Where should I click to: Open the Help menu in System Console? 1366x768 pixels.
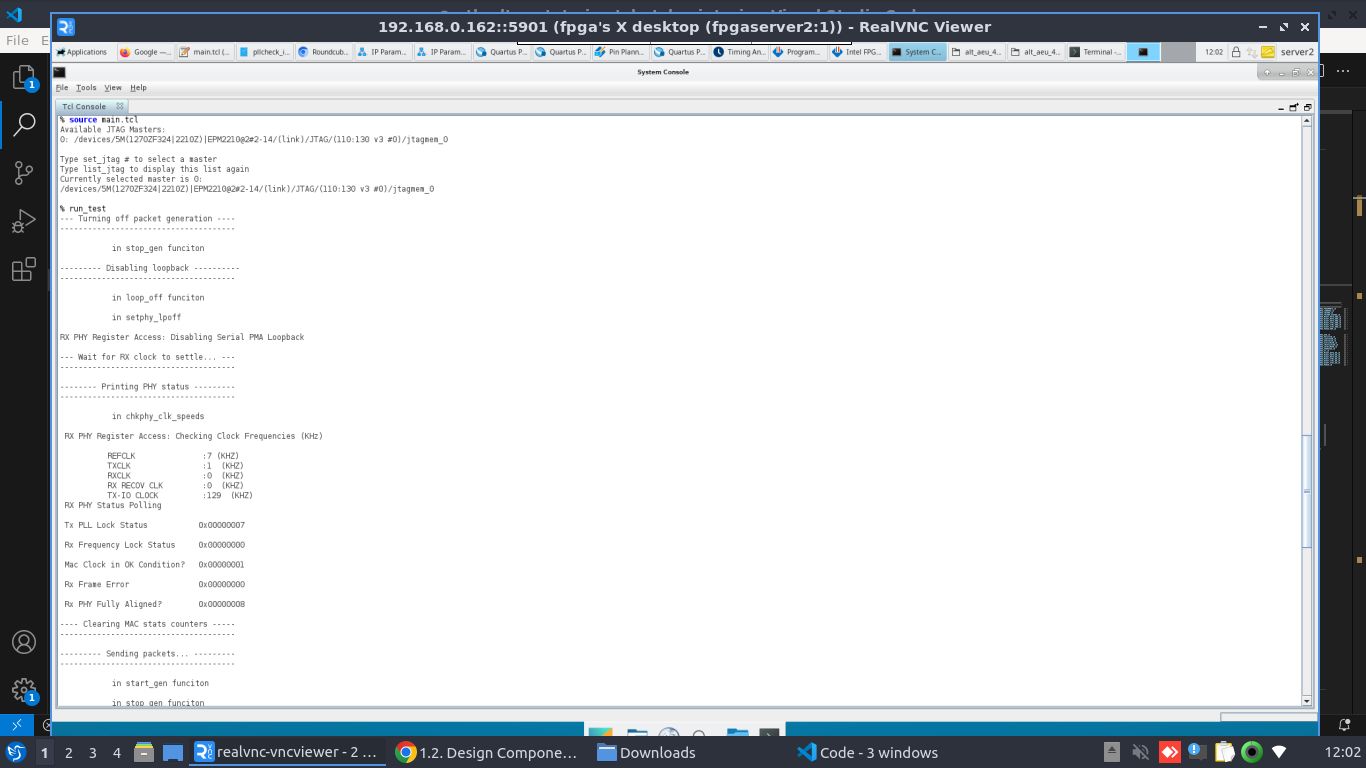(x=138, y=88)
